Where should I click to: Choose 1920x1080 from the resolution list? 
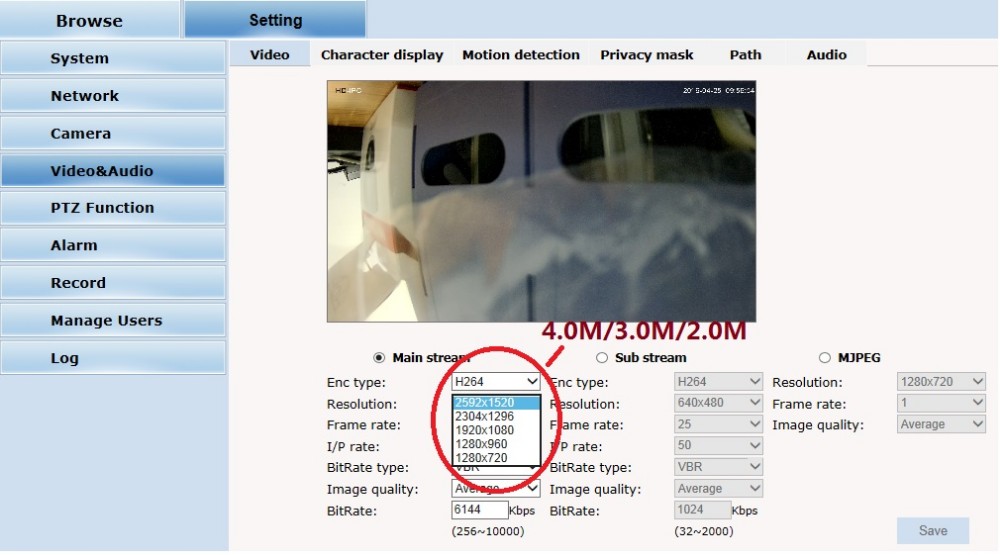click(485, 430)
